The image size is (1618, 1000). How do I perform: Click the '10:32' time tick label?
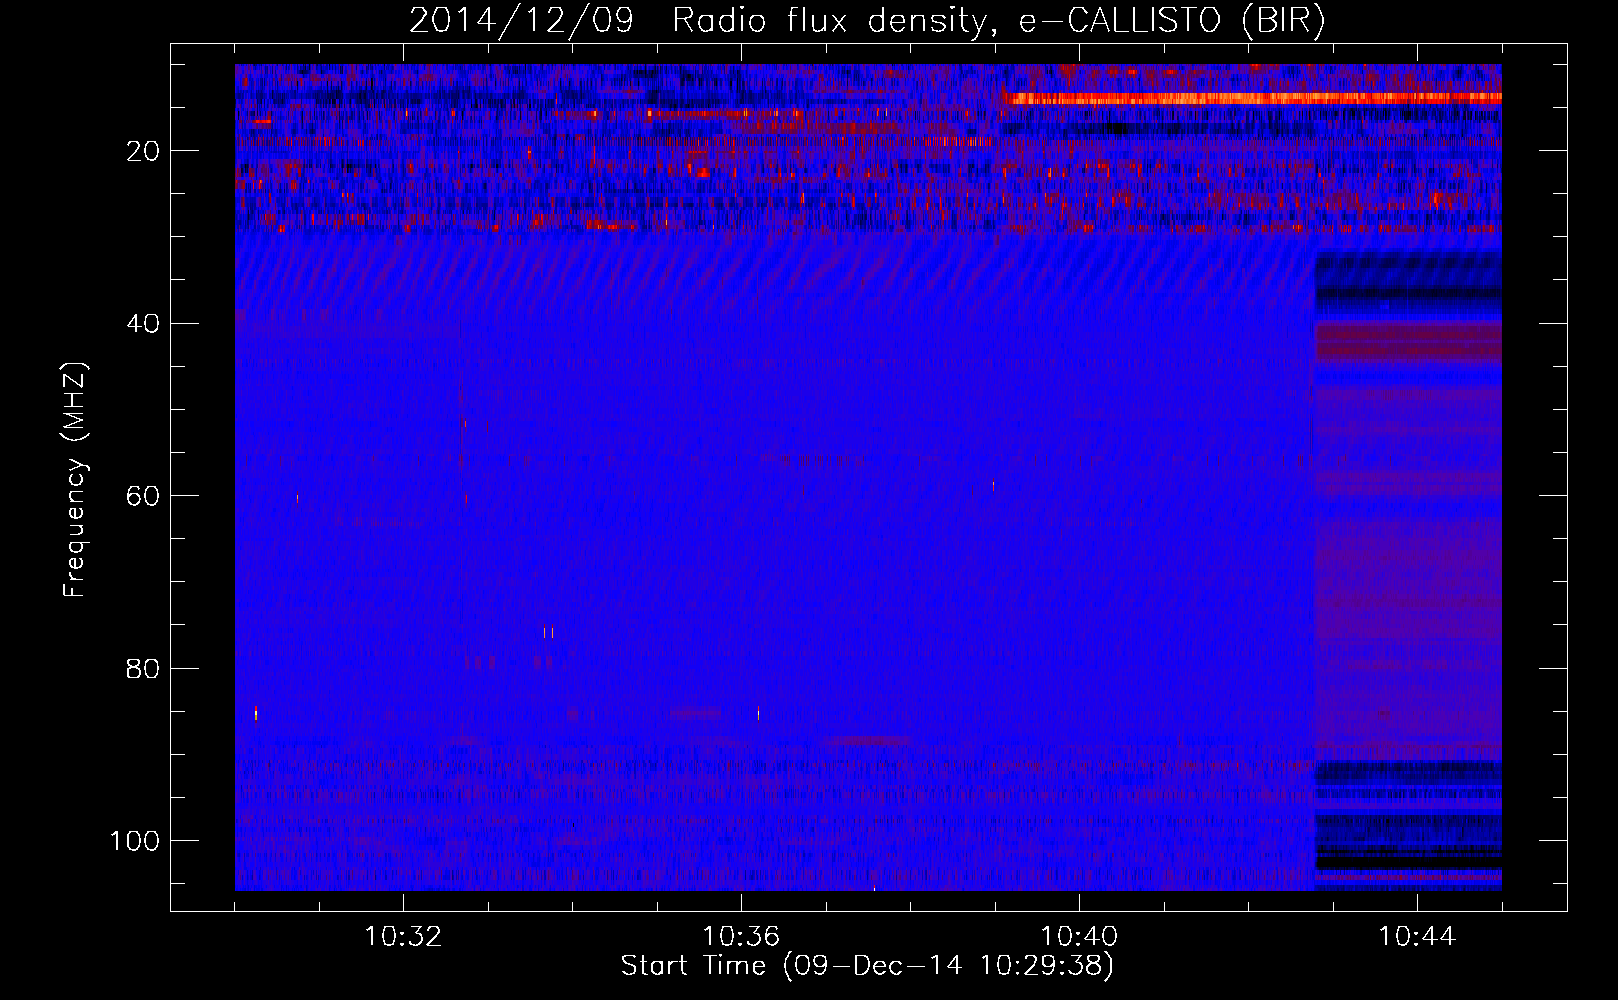403,937
